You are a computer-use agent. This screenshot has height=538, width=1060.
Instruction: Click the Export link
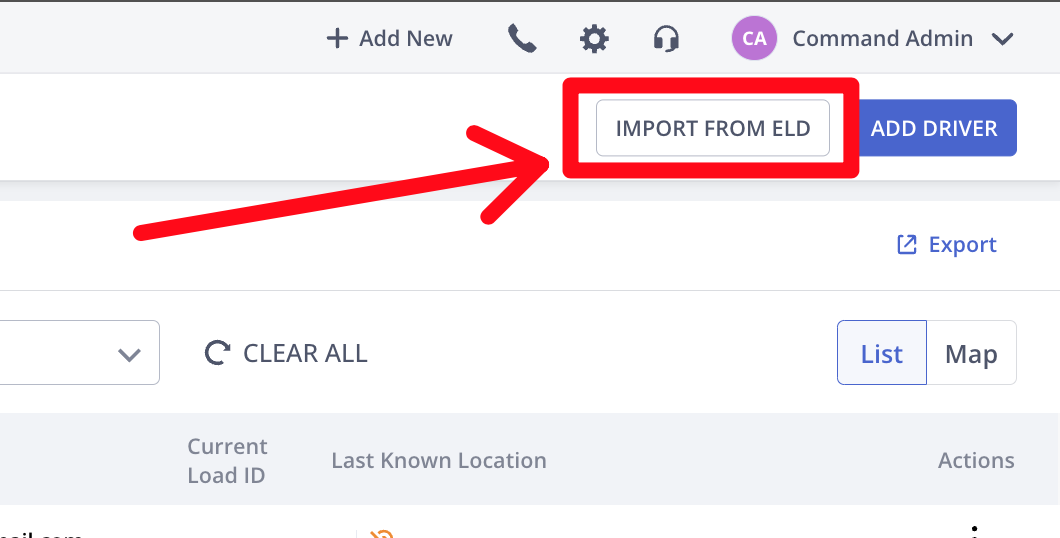946,245
